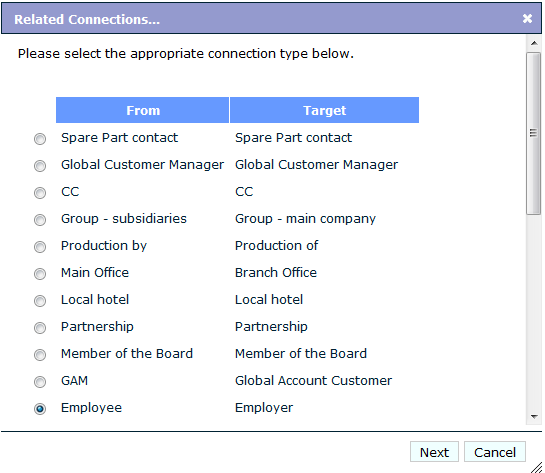Click the Next button

(x=434, y=452)
